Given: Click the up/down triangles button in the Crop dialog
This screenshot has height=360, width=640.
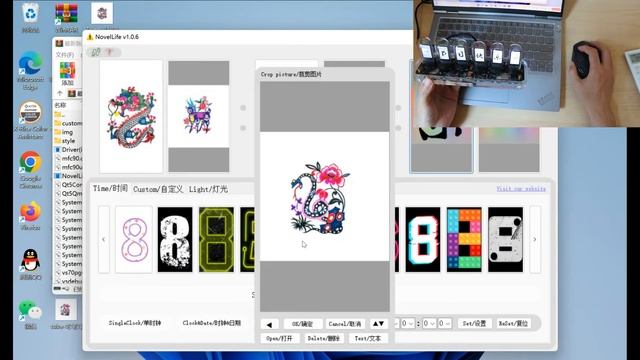Looking at the screenshot, I should point(378,324).
